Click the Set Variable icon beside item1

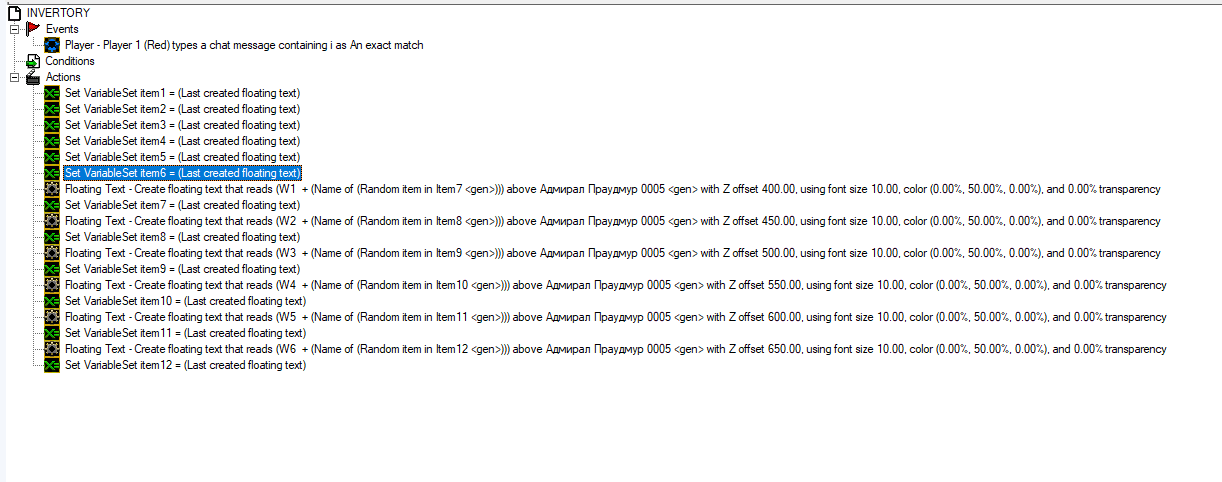(52, 93)
